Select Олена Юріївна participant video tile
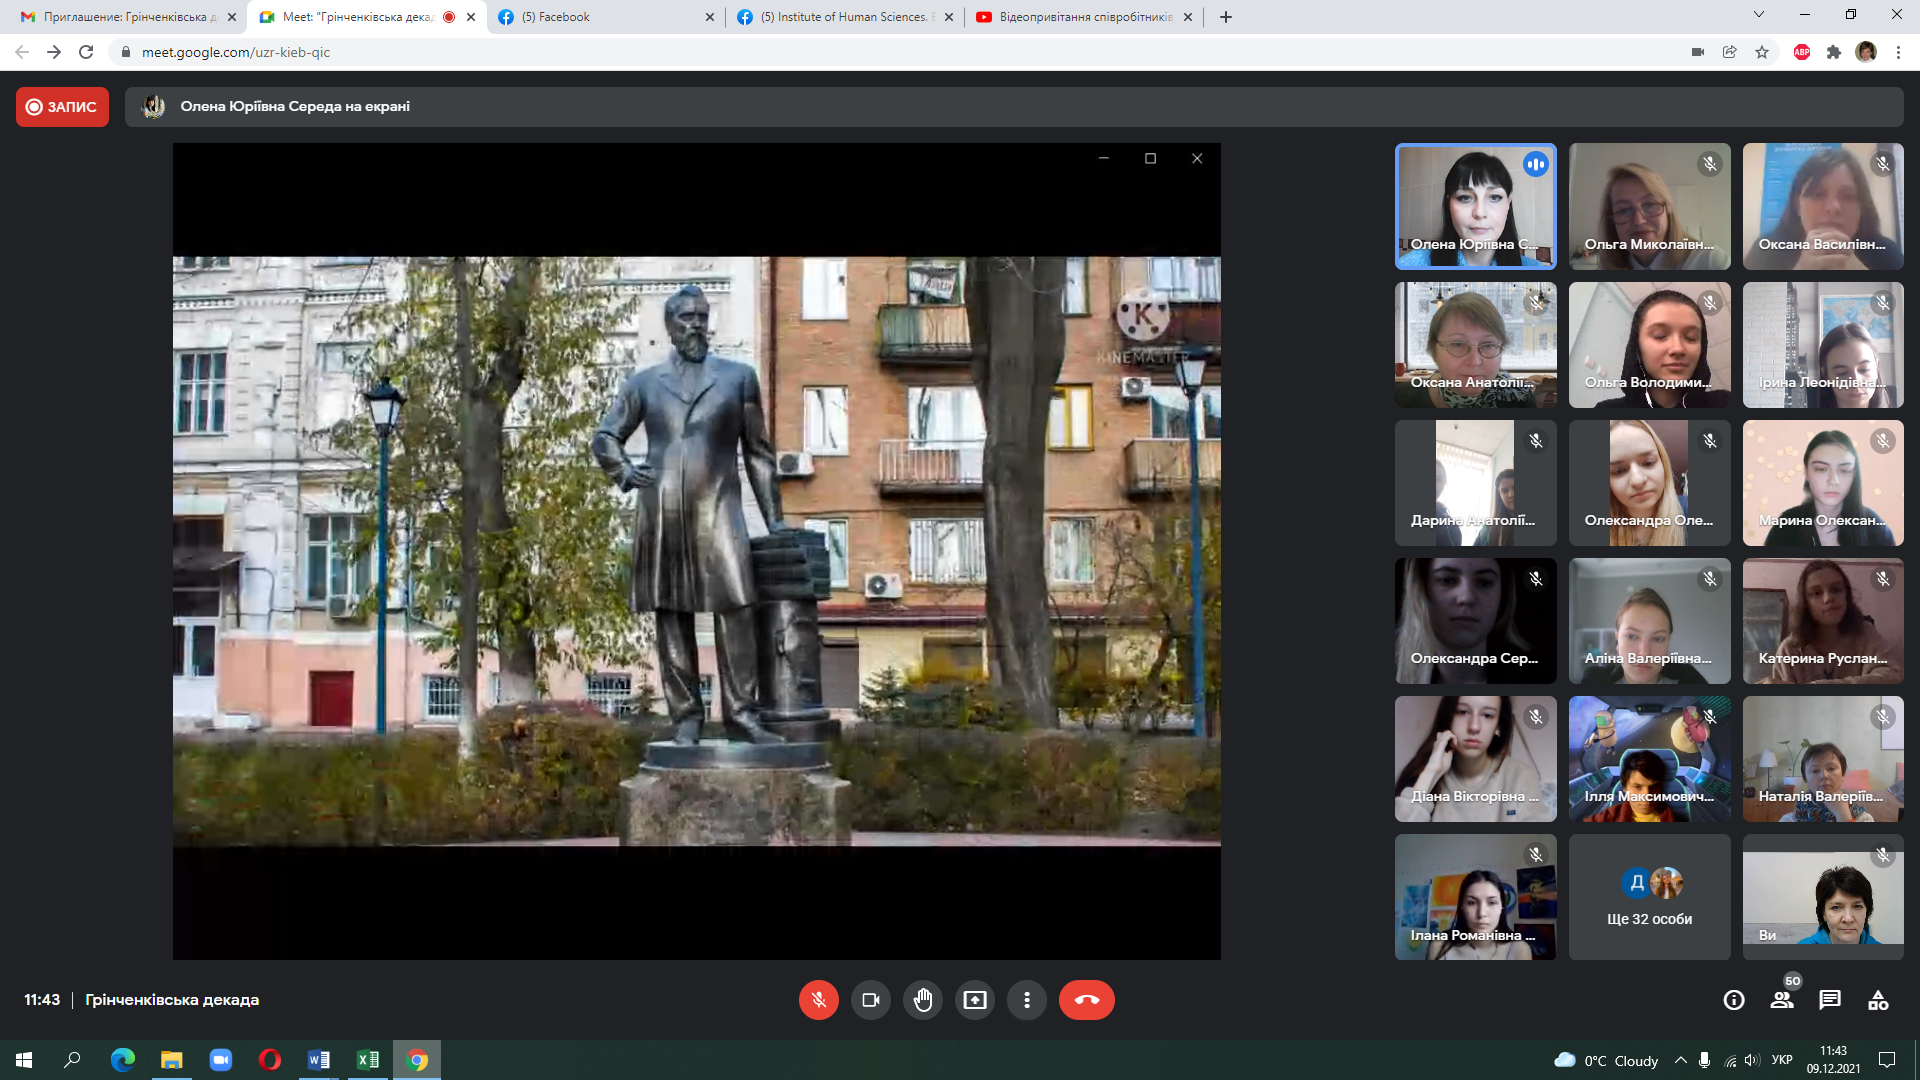The height and width of the screenshot is (1080, 1920). pos(1475,206)
